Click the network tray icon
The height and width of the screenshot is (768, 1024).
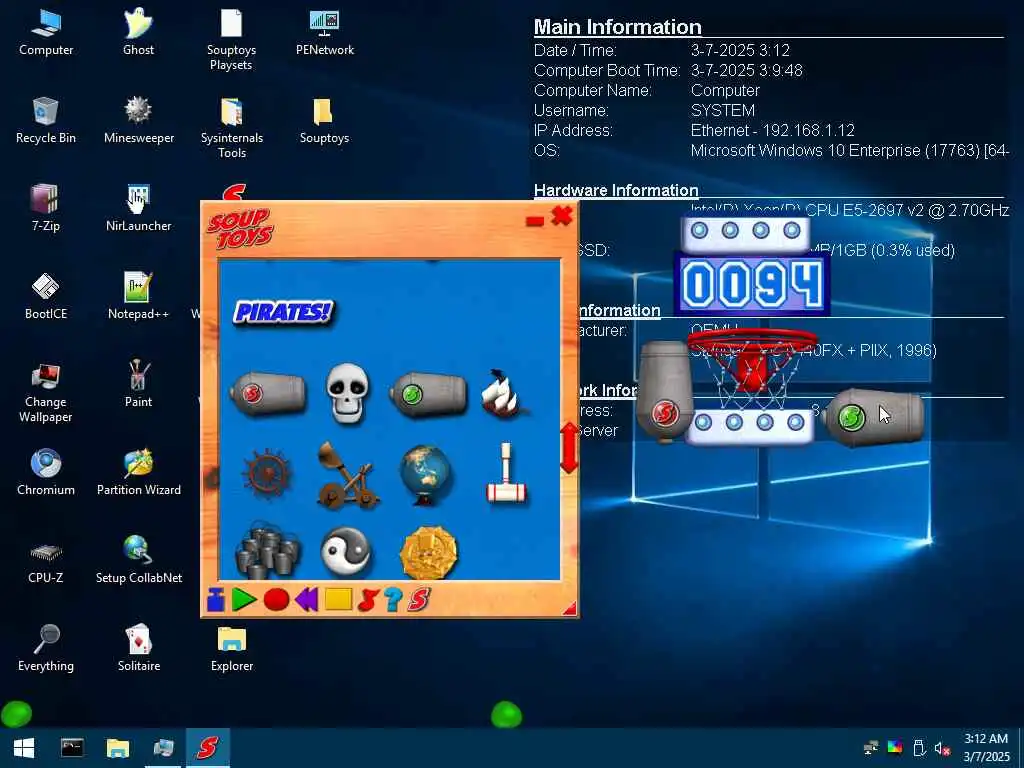(871, 748)
